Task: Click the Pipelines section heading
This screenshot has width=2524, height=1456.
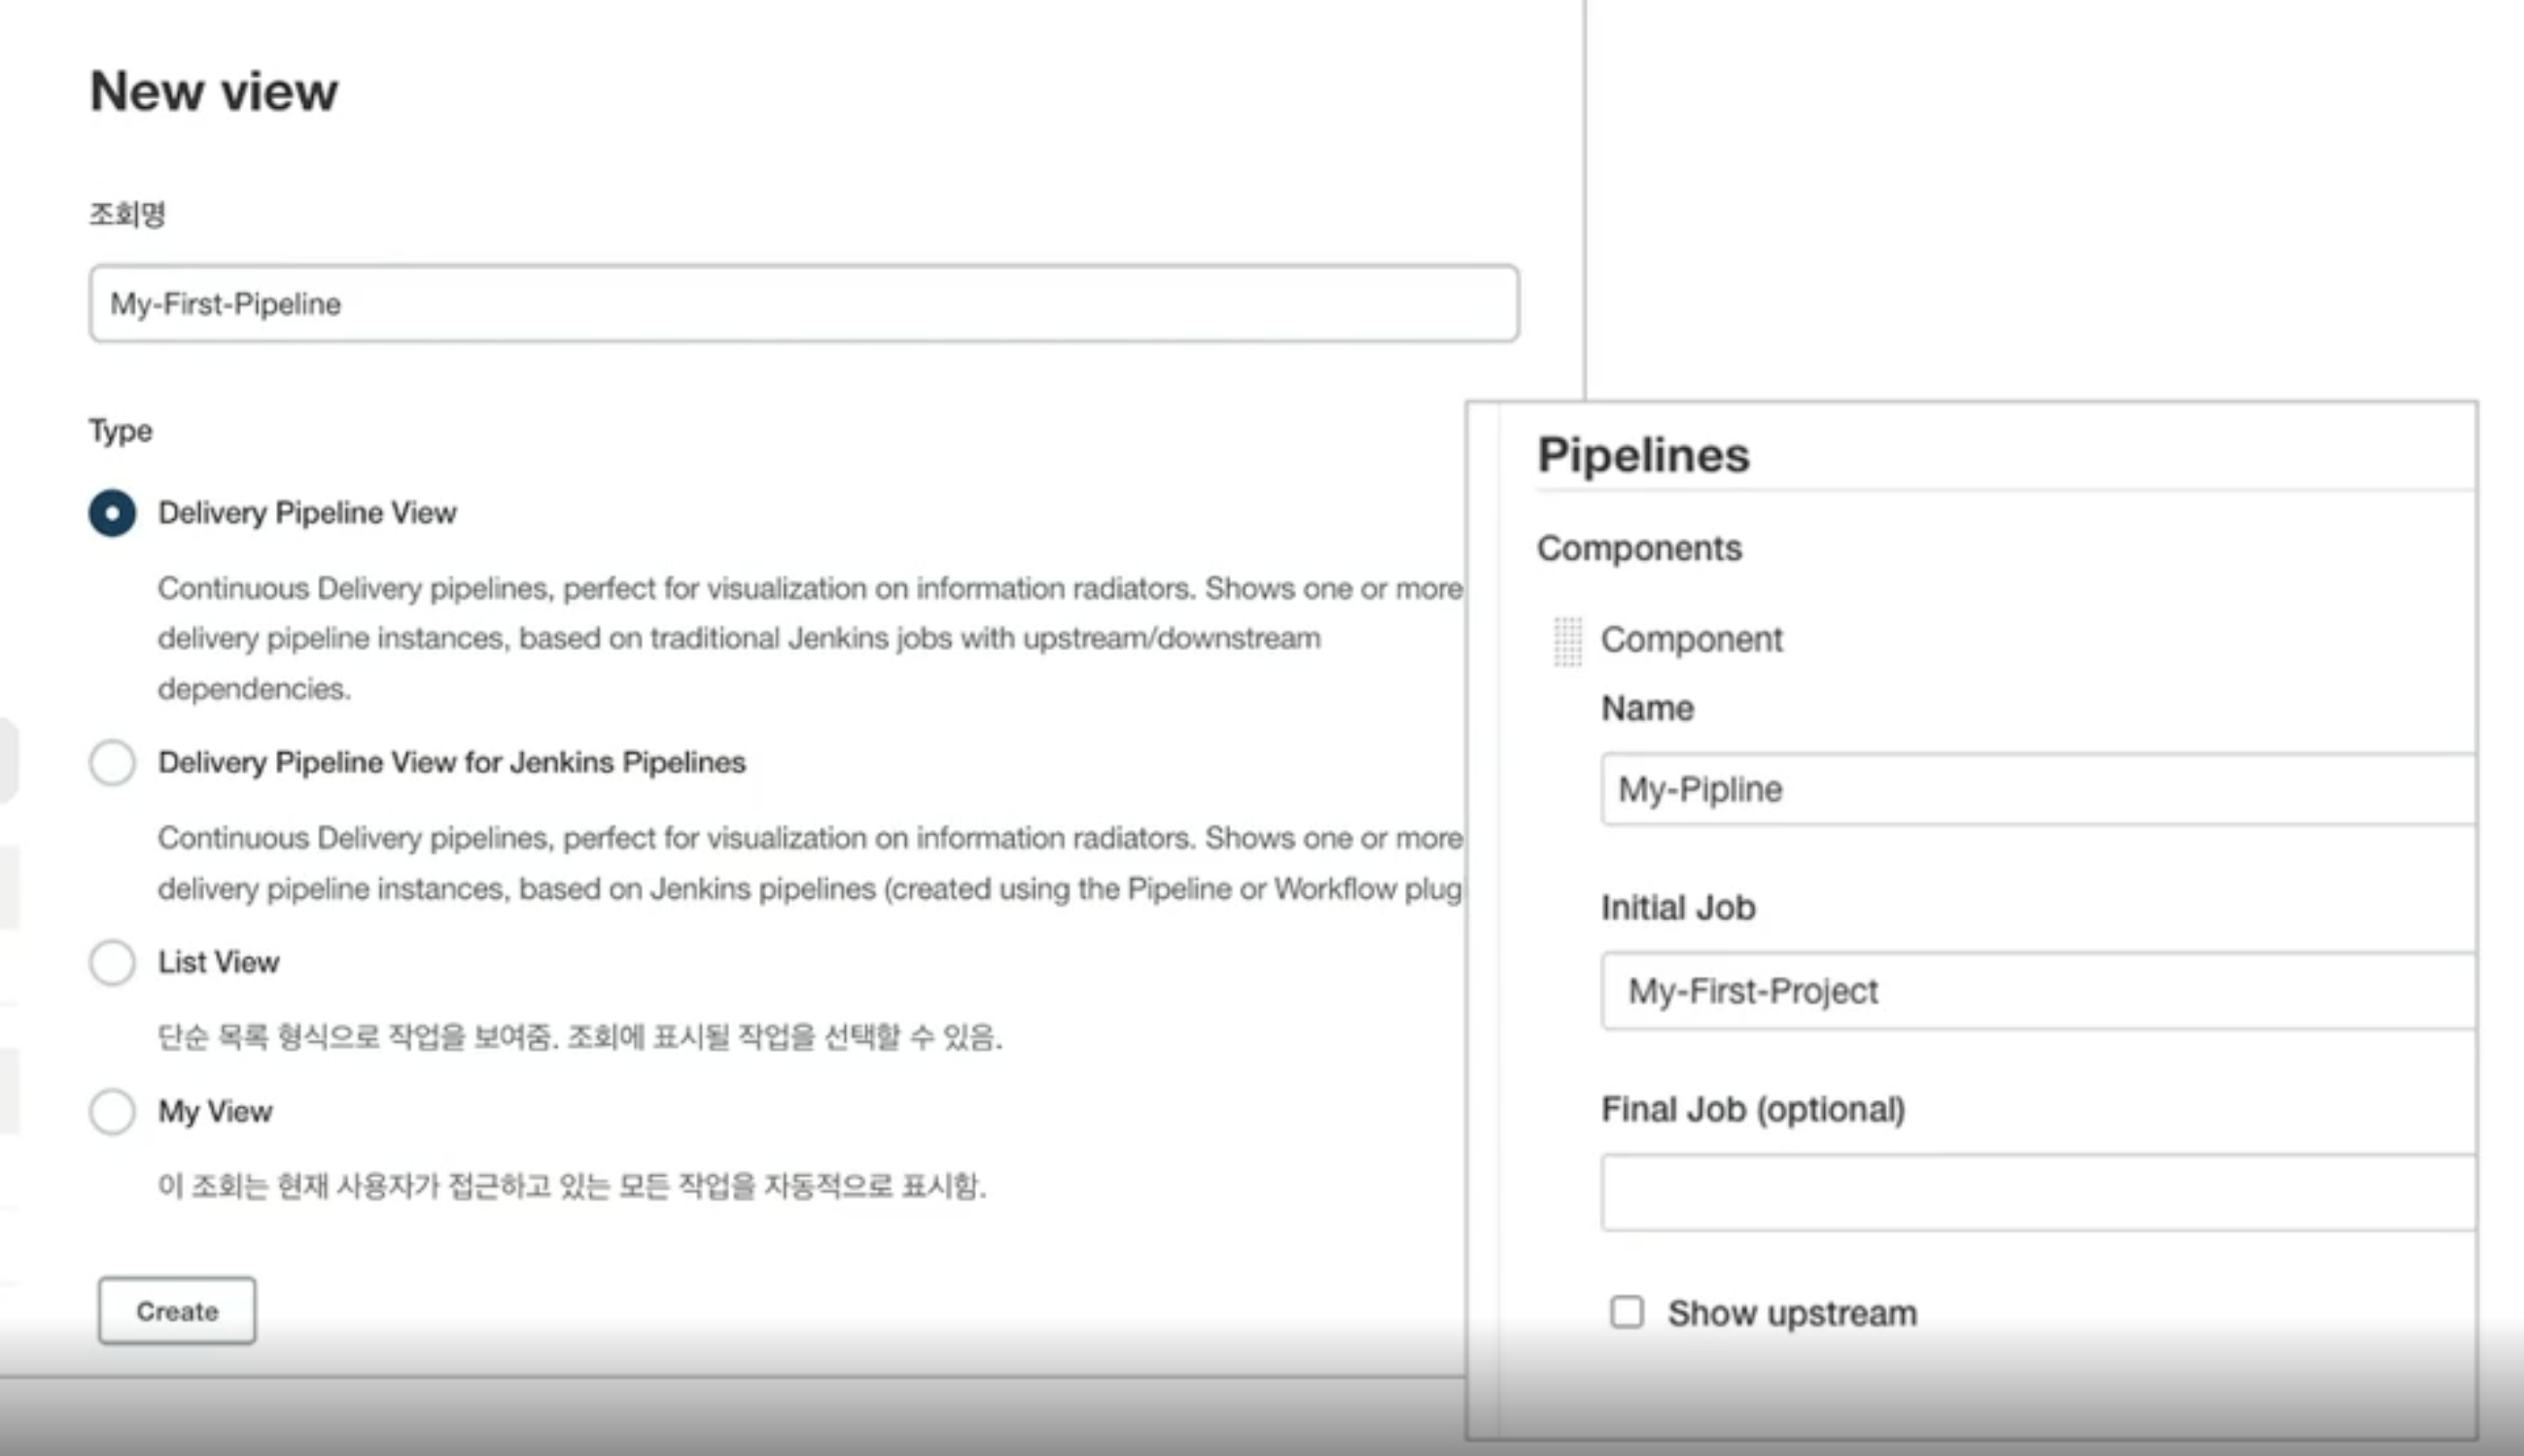Action: click(x=1643, y=456)
